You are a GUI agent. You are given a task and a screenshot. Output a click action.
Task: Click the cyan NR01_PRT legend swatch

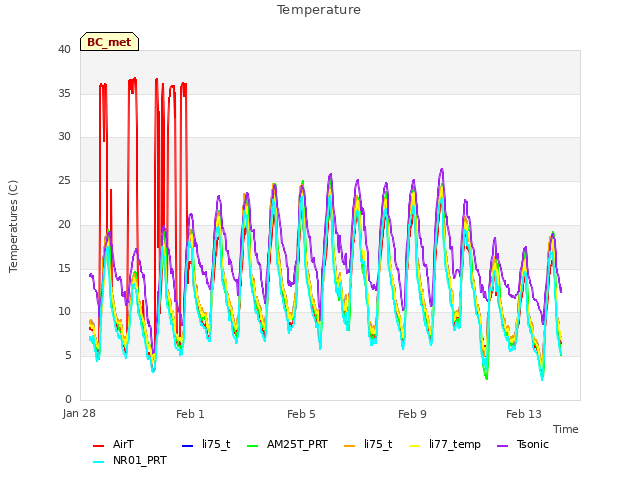coord(98,461)
